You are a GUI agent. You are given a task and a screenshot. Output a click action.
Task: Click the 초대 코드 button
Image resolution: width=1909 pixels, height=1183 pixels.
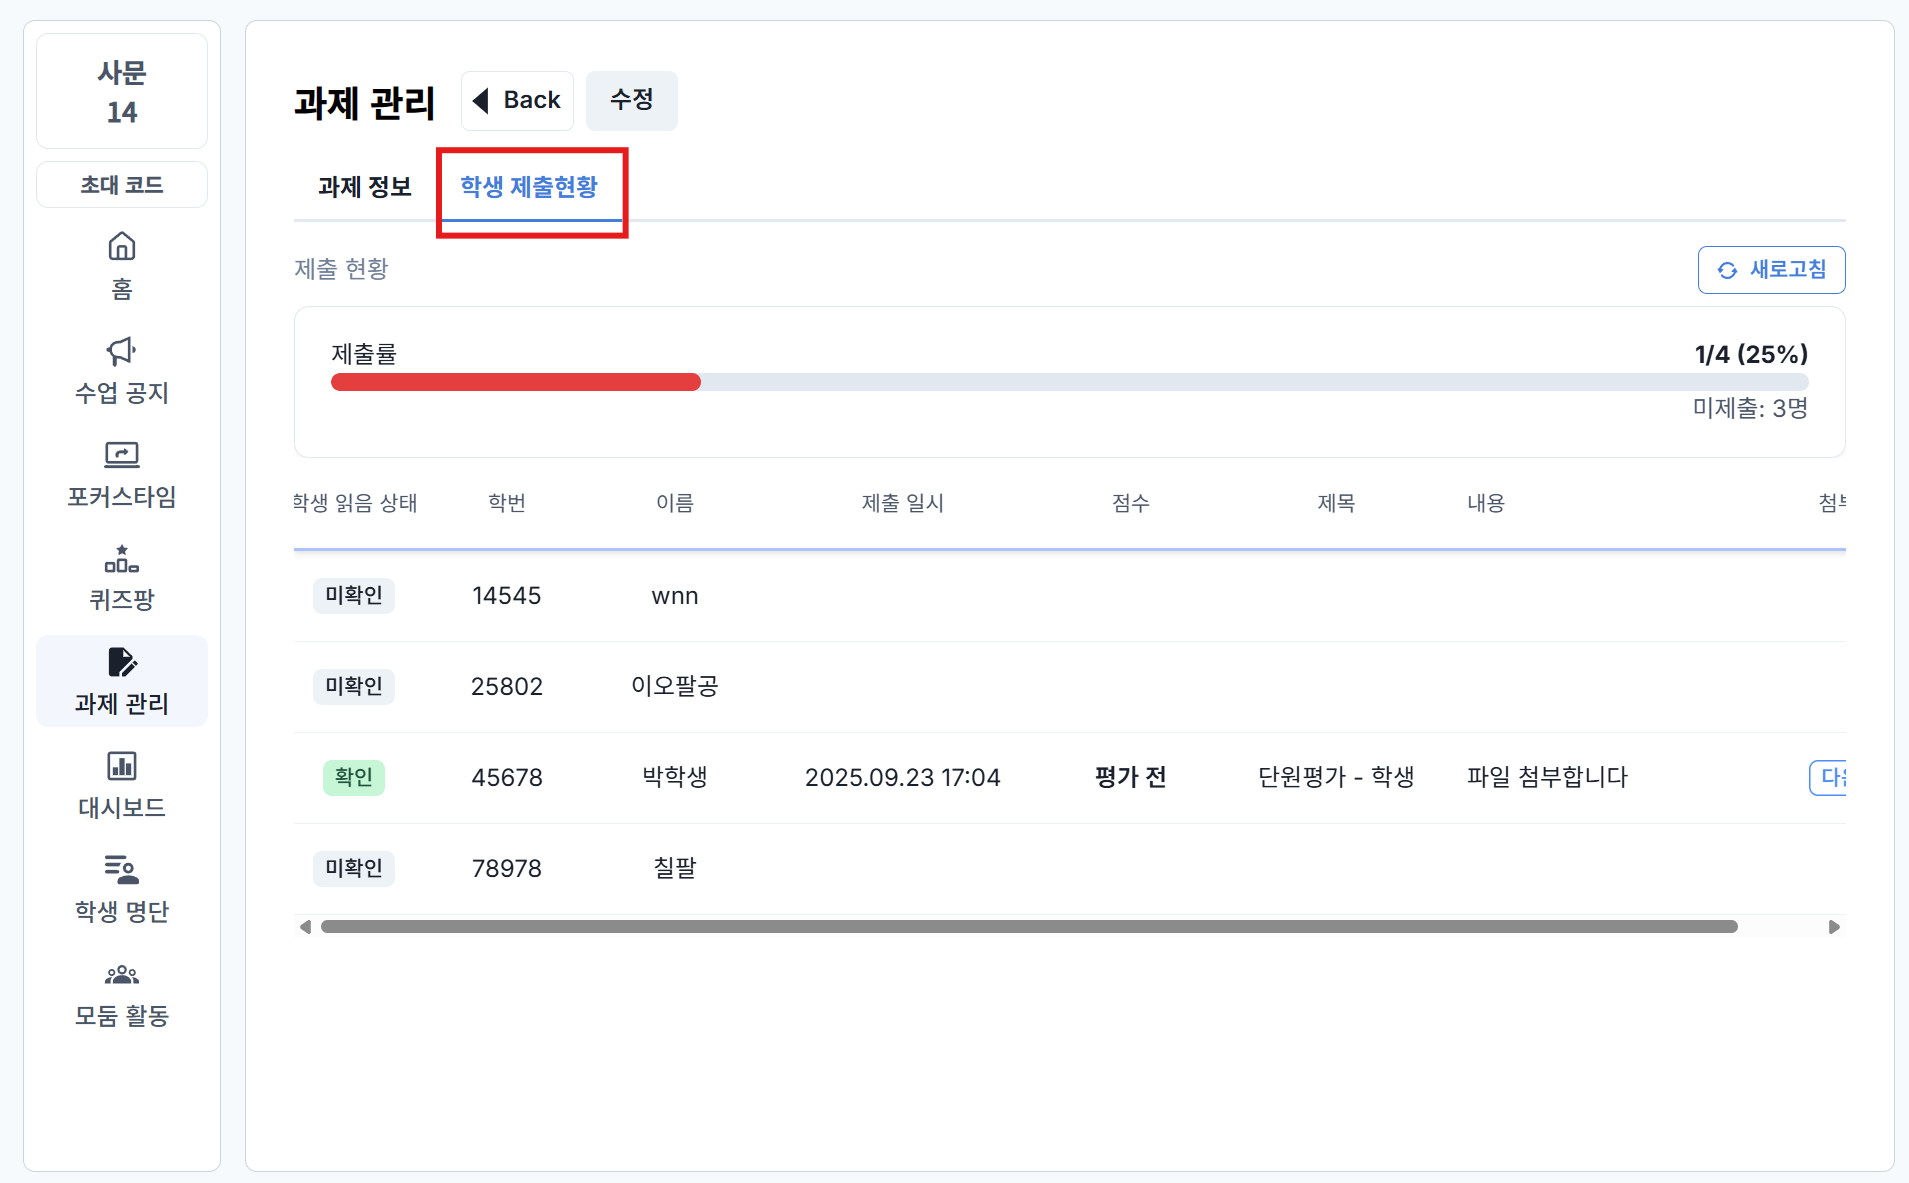pyautogui.click(x=122, y=185)
